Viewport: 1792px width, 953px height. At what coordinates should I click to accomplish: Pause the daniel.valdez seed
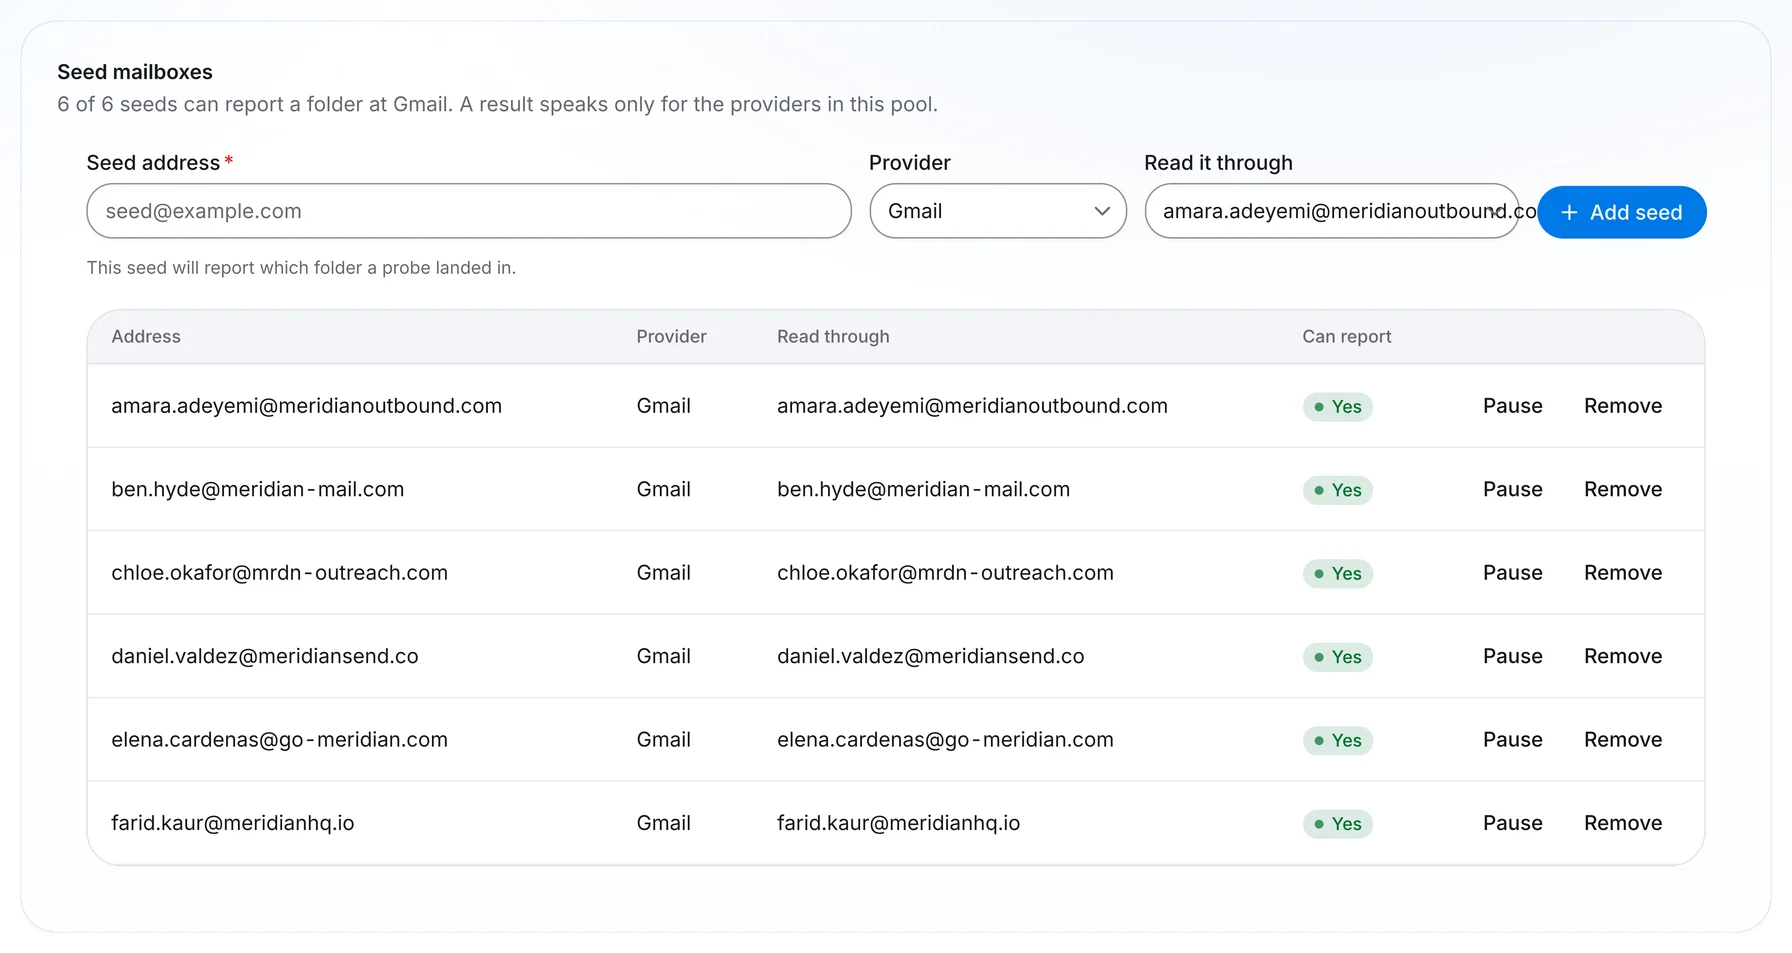tap(1512, 656)
